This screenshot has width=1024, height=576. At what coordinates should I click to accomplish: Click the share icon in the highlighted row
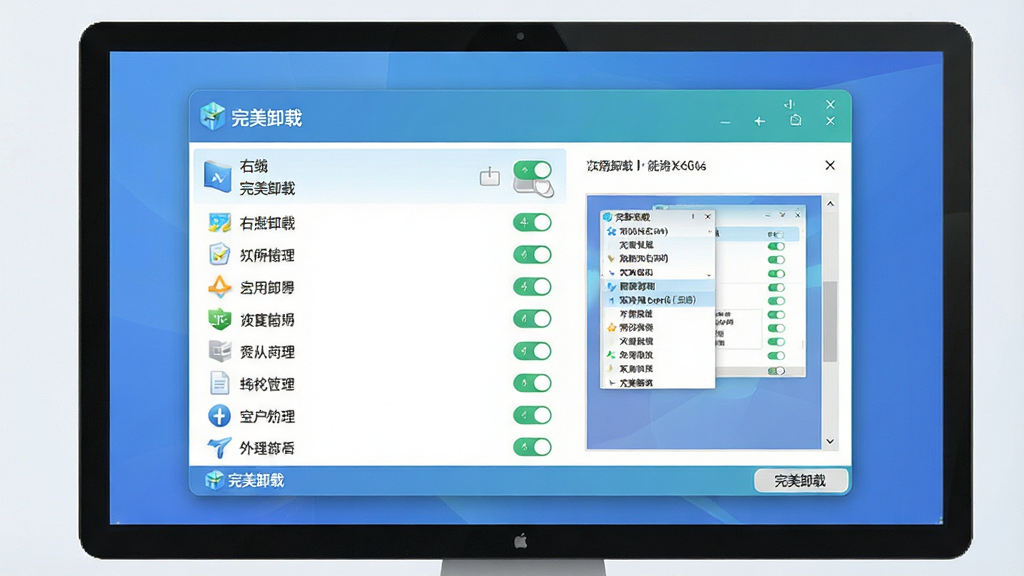point(490,176)
